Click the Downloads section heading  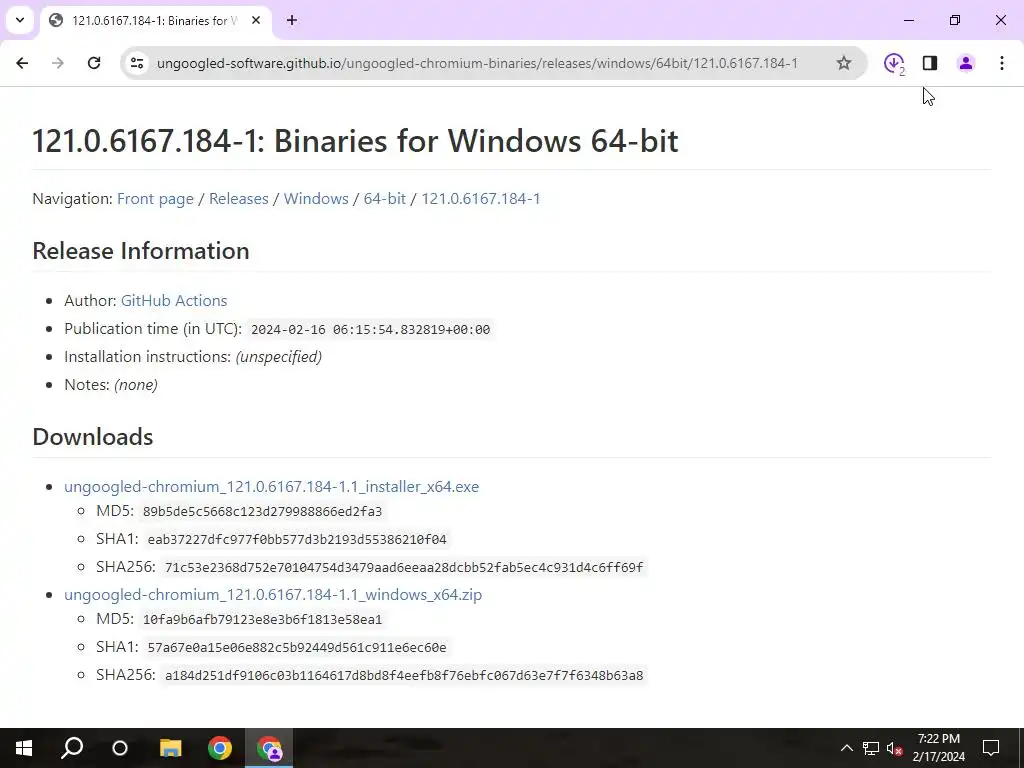click(x=93, y=437)
